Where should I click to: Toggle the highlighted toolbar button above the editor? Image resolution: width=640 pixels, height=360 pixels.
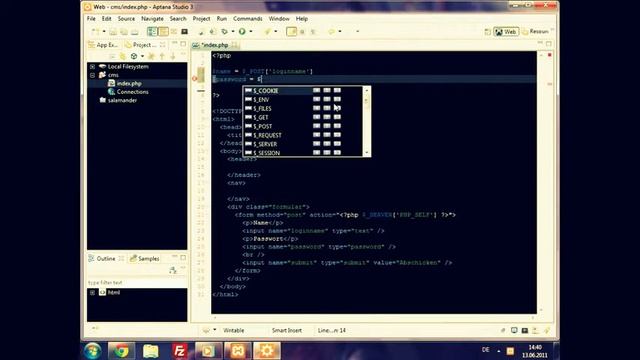[291, 31]
